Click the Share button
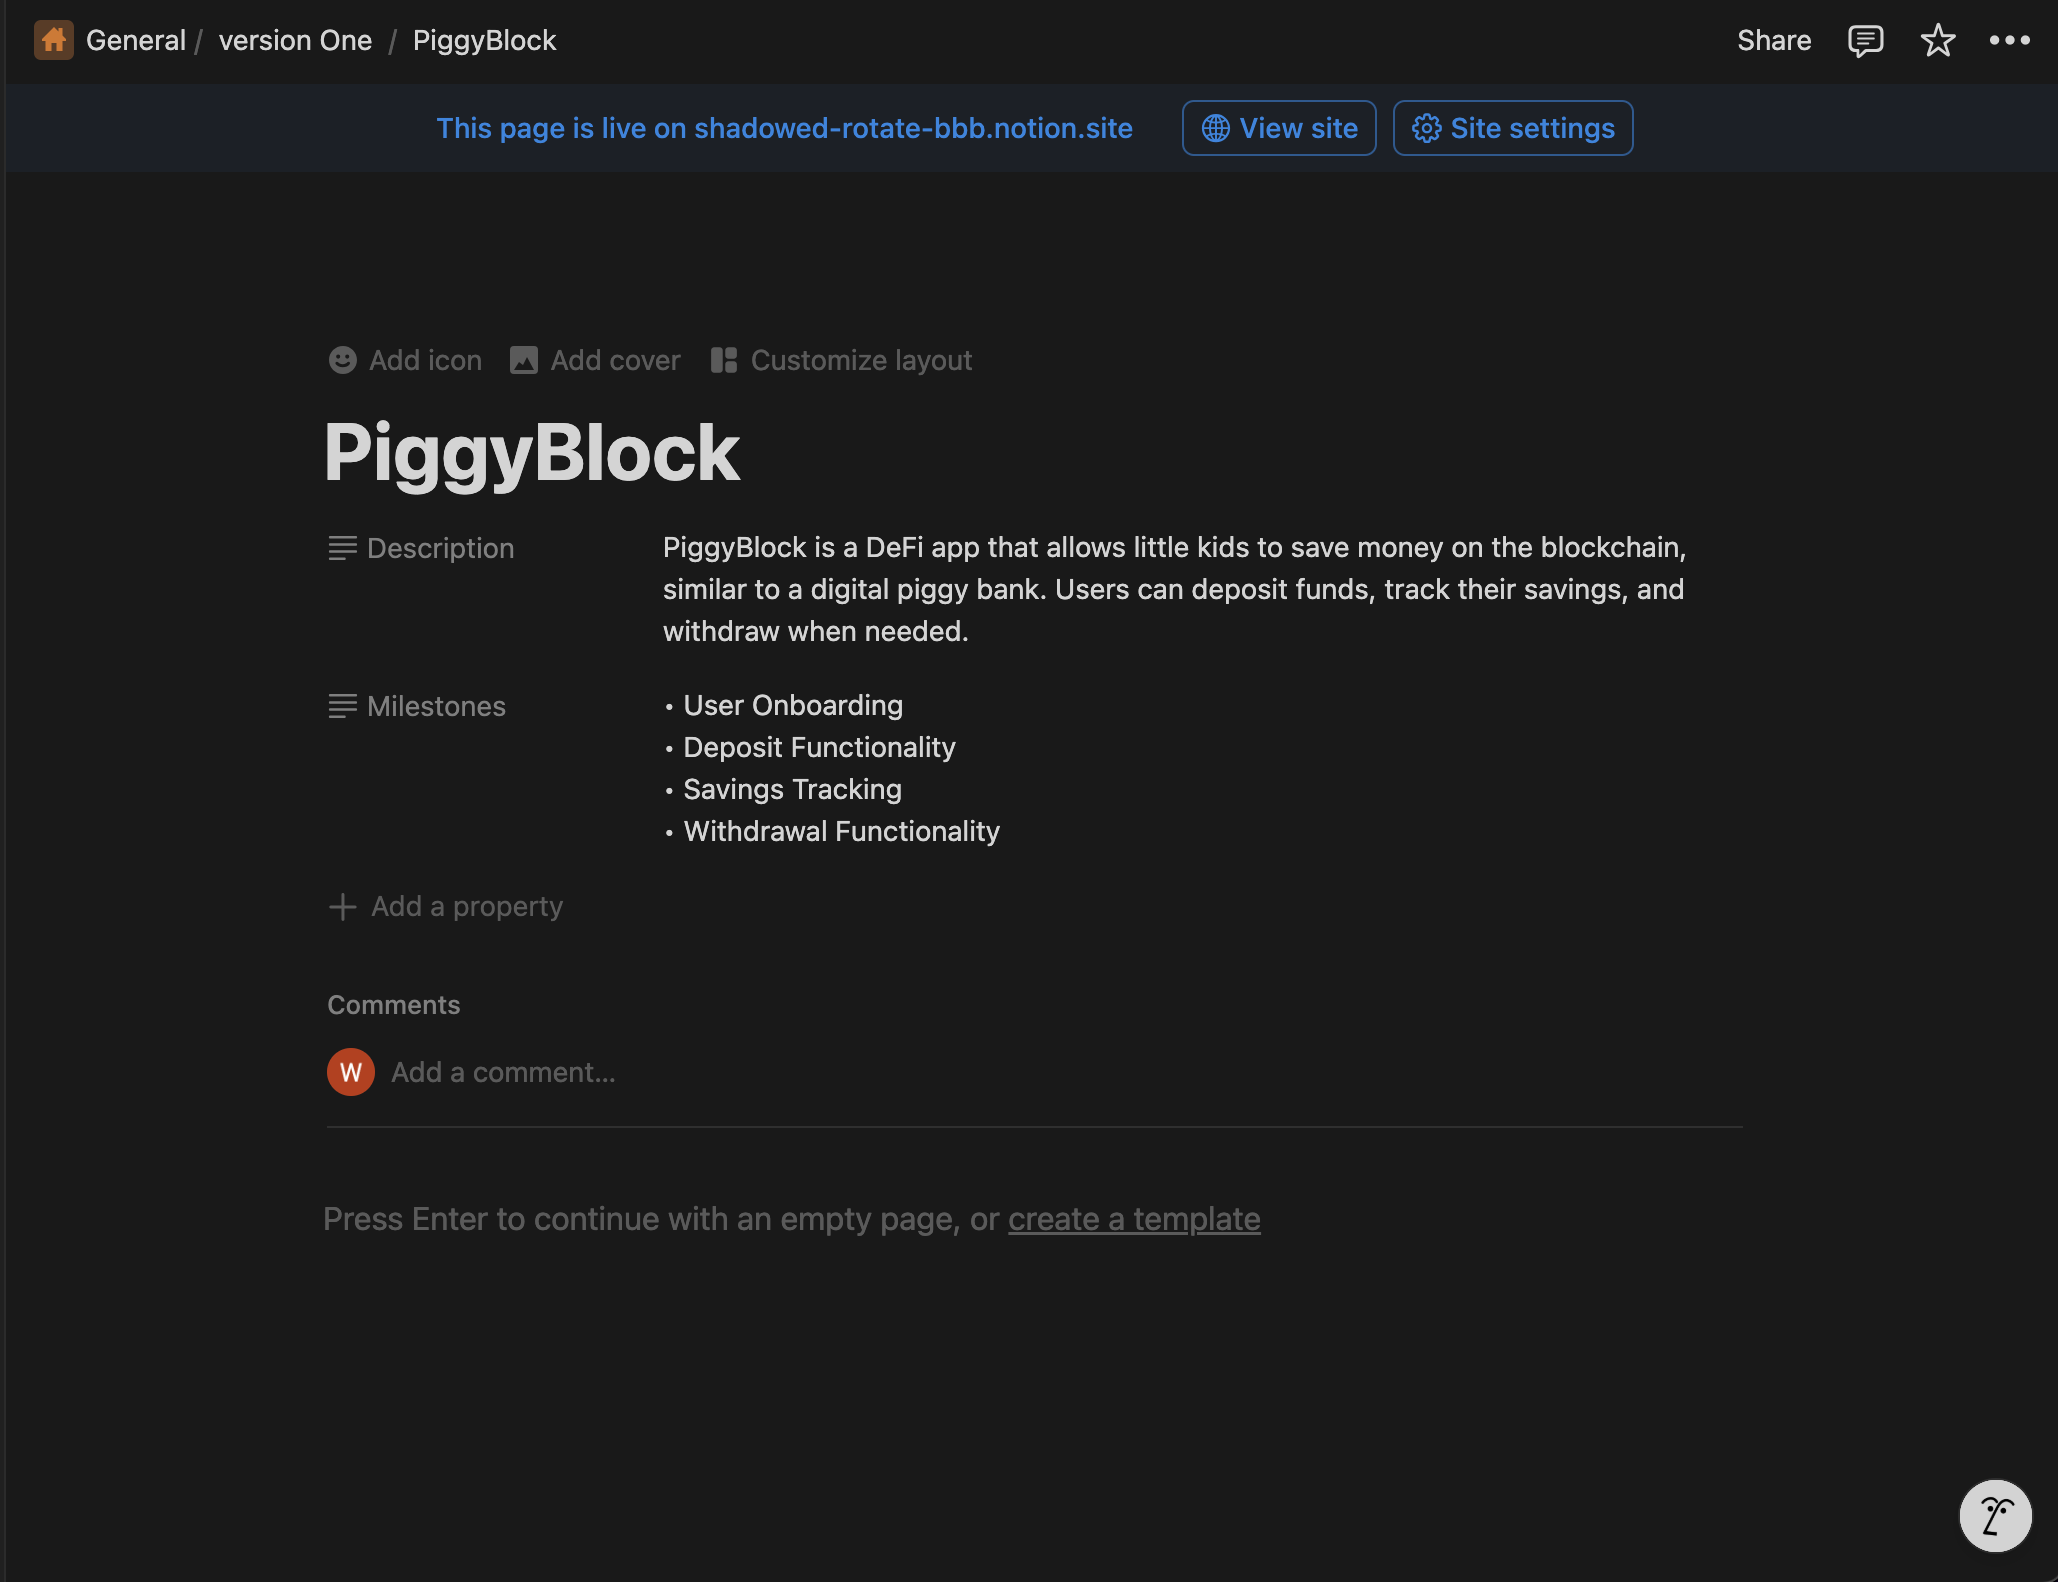Image resolution: width=2058 pixels, height=1582 pixels. point(1773,40)
